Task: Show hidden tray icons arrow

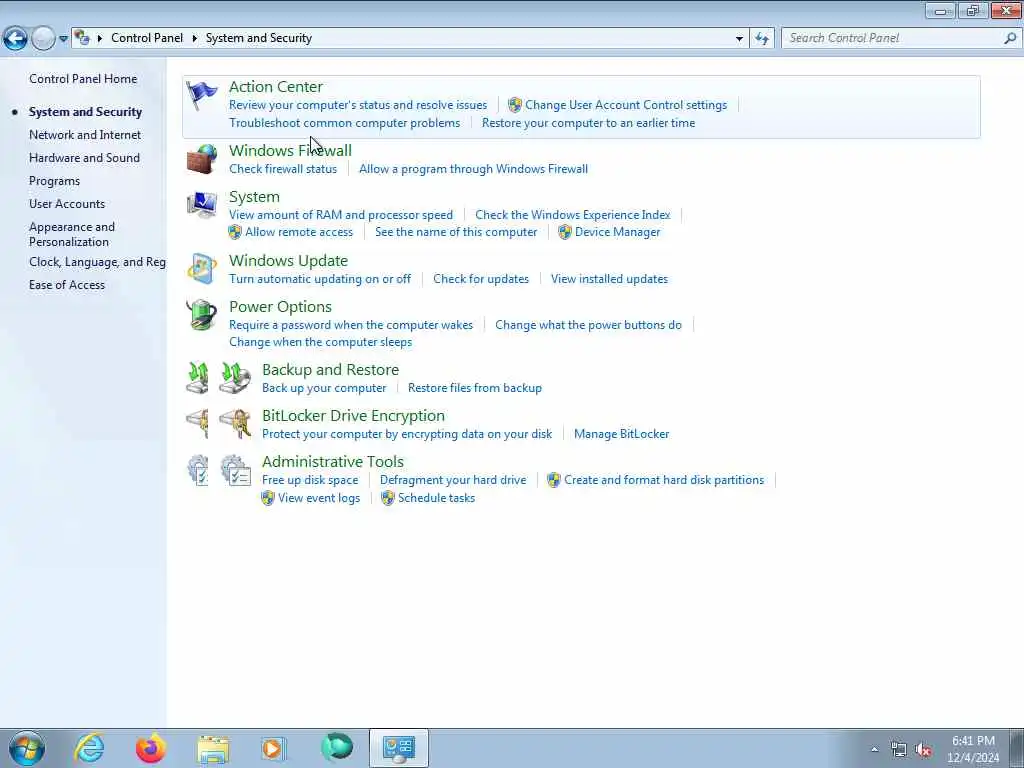Action: pyautogui.click(x=874, y=749)
